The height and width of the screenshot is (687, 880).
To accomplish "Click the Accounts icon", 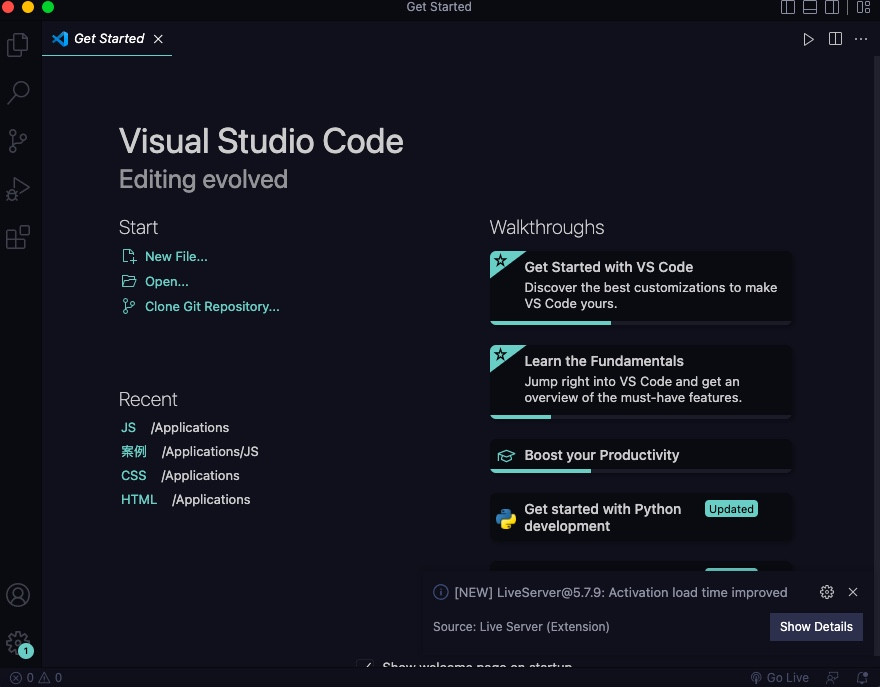I will tap(18, 595).
